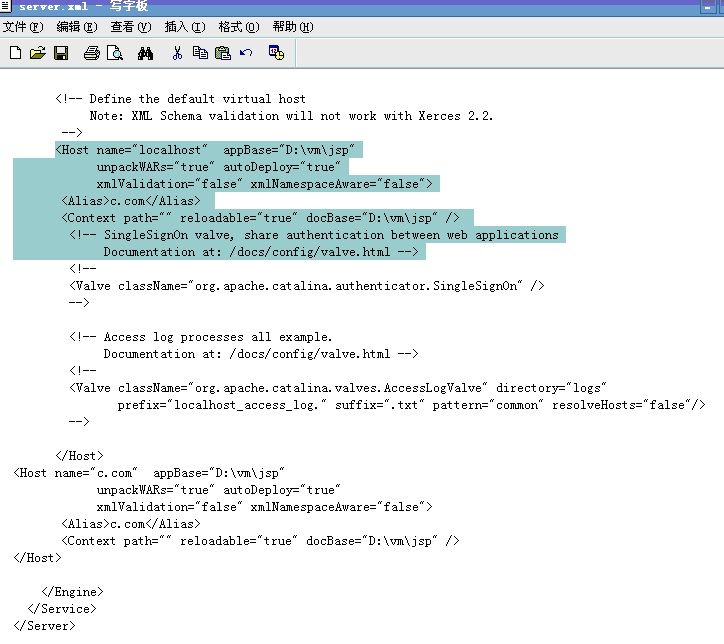Click the highlighted <Alias>c.com</Alias> line

pyautogui.click(x=131, y=201)
